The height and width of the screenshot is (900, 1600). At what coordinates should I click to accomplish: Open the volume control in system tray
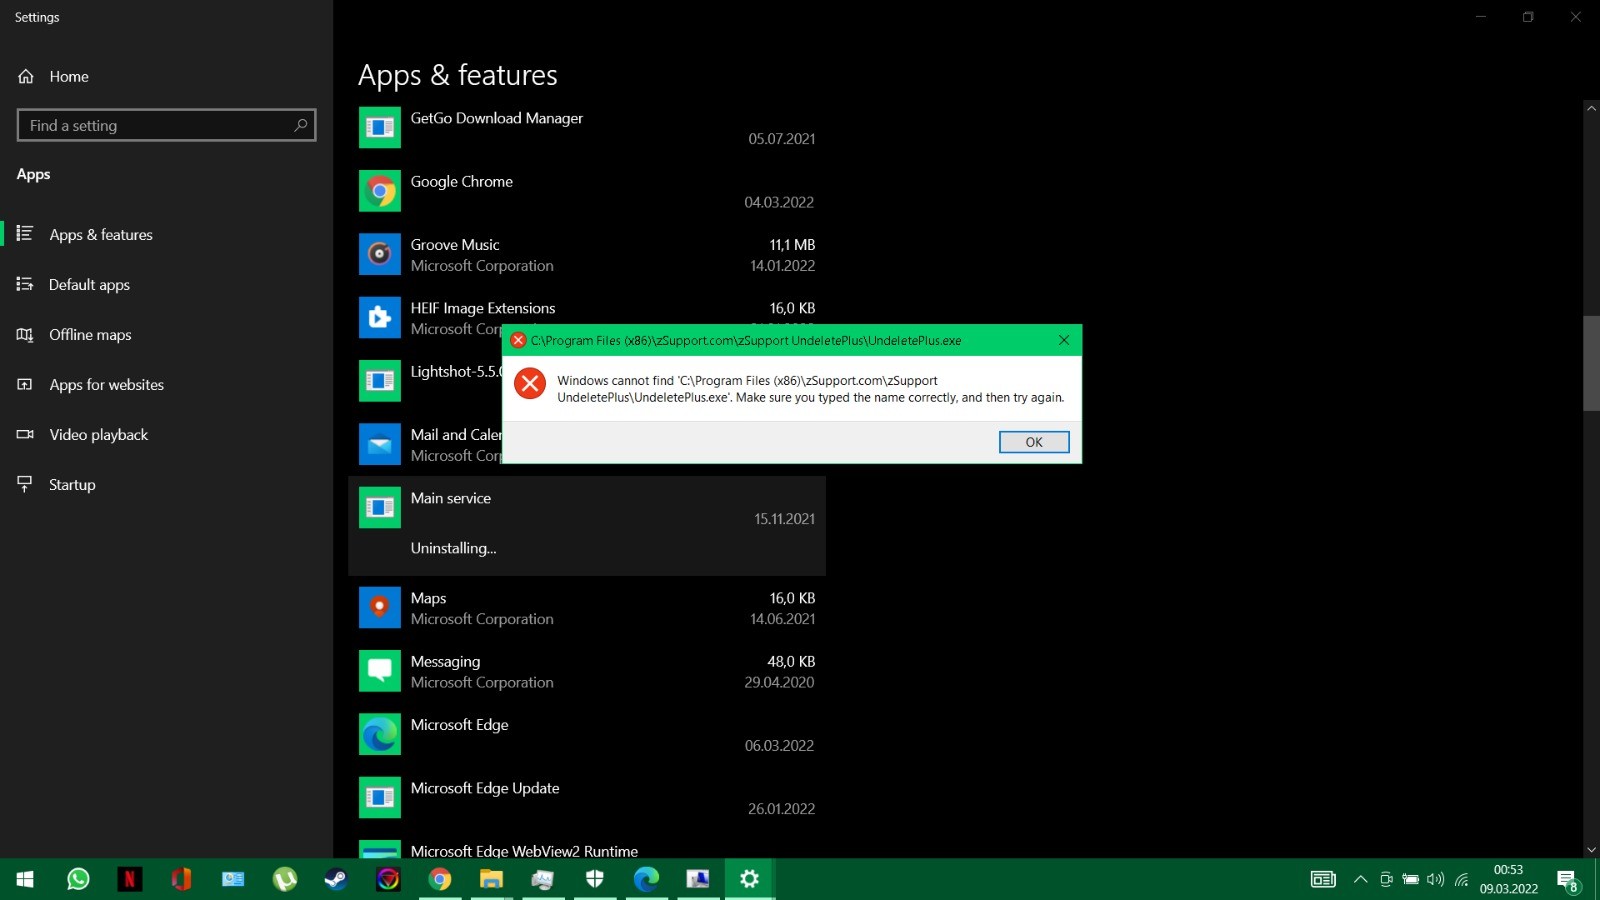(1436, 880)
